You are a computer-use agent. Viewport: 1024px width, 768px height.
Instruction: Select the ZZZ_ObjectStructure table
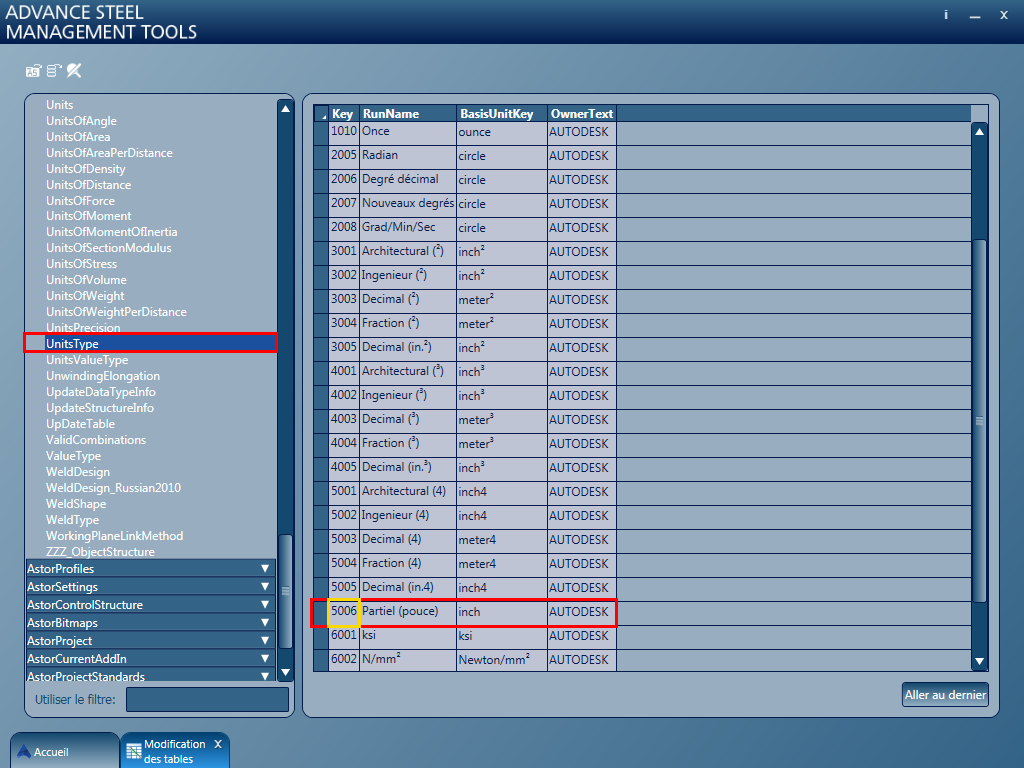[100, 552]
